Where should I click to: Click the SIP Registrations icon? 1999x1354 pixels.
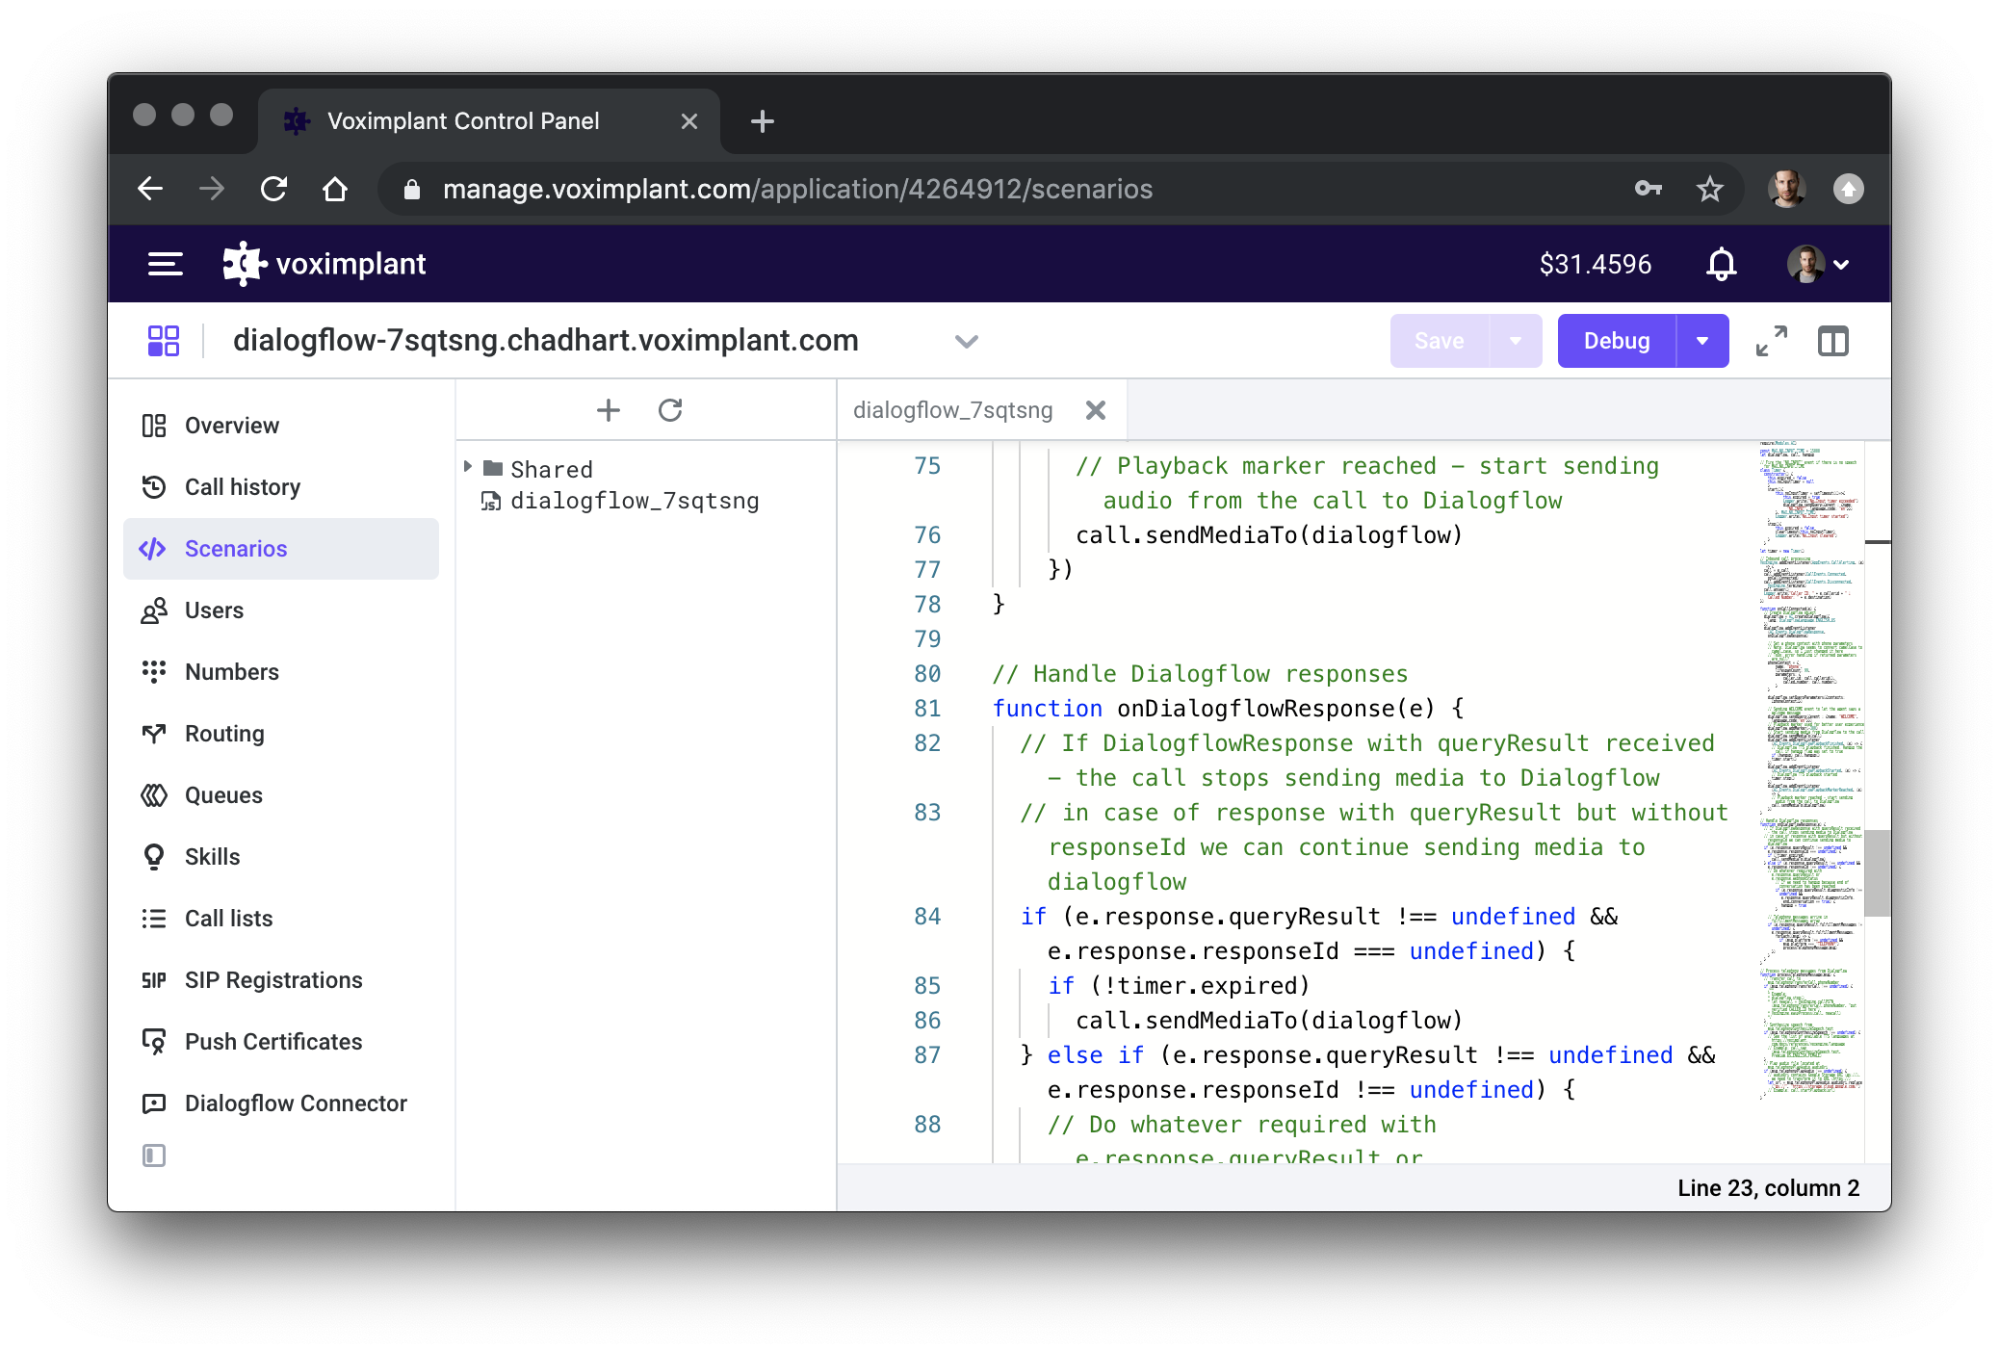coord(153,980)
